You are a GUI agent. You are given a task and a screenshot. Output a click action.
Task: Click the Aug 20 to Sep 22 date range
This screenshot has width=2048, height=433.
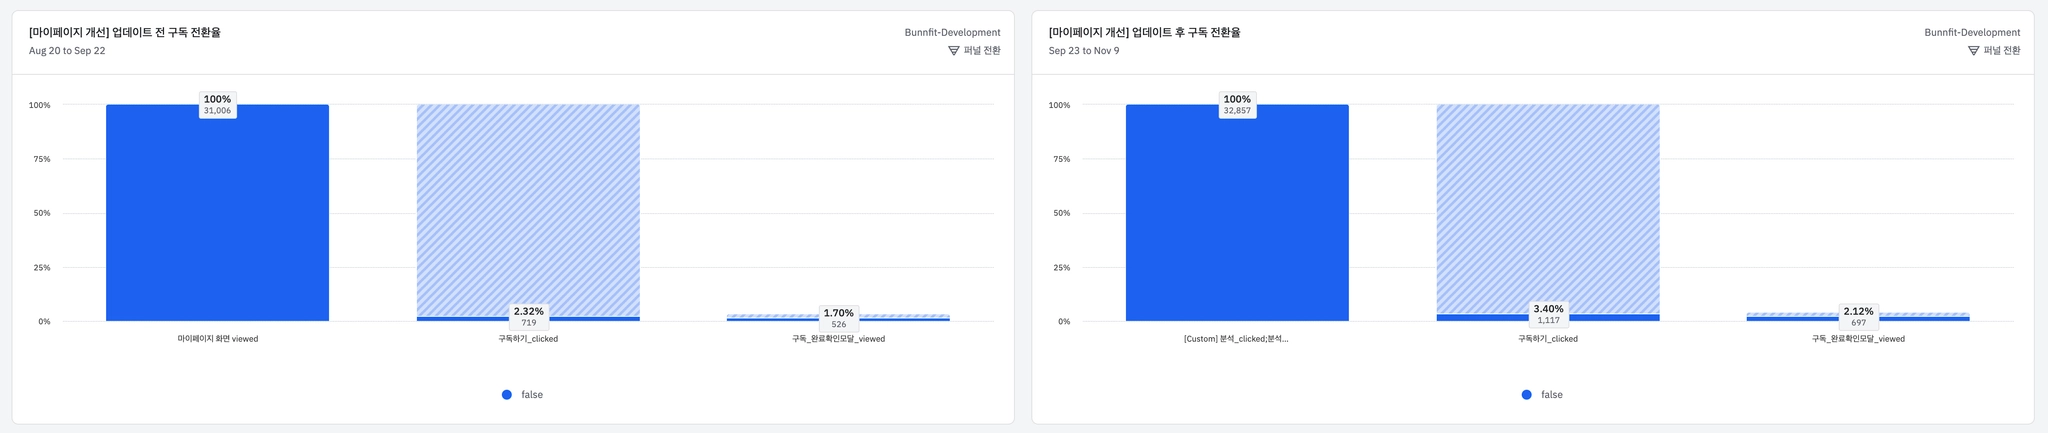click(x=67, y=51)
